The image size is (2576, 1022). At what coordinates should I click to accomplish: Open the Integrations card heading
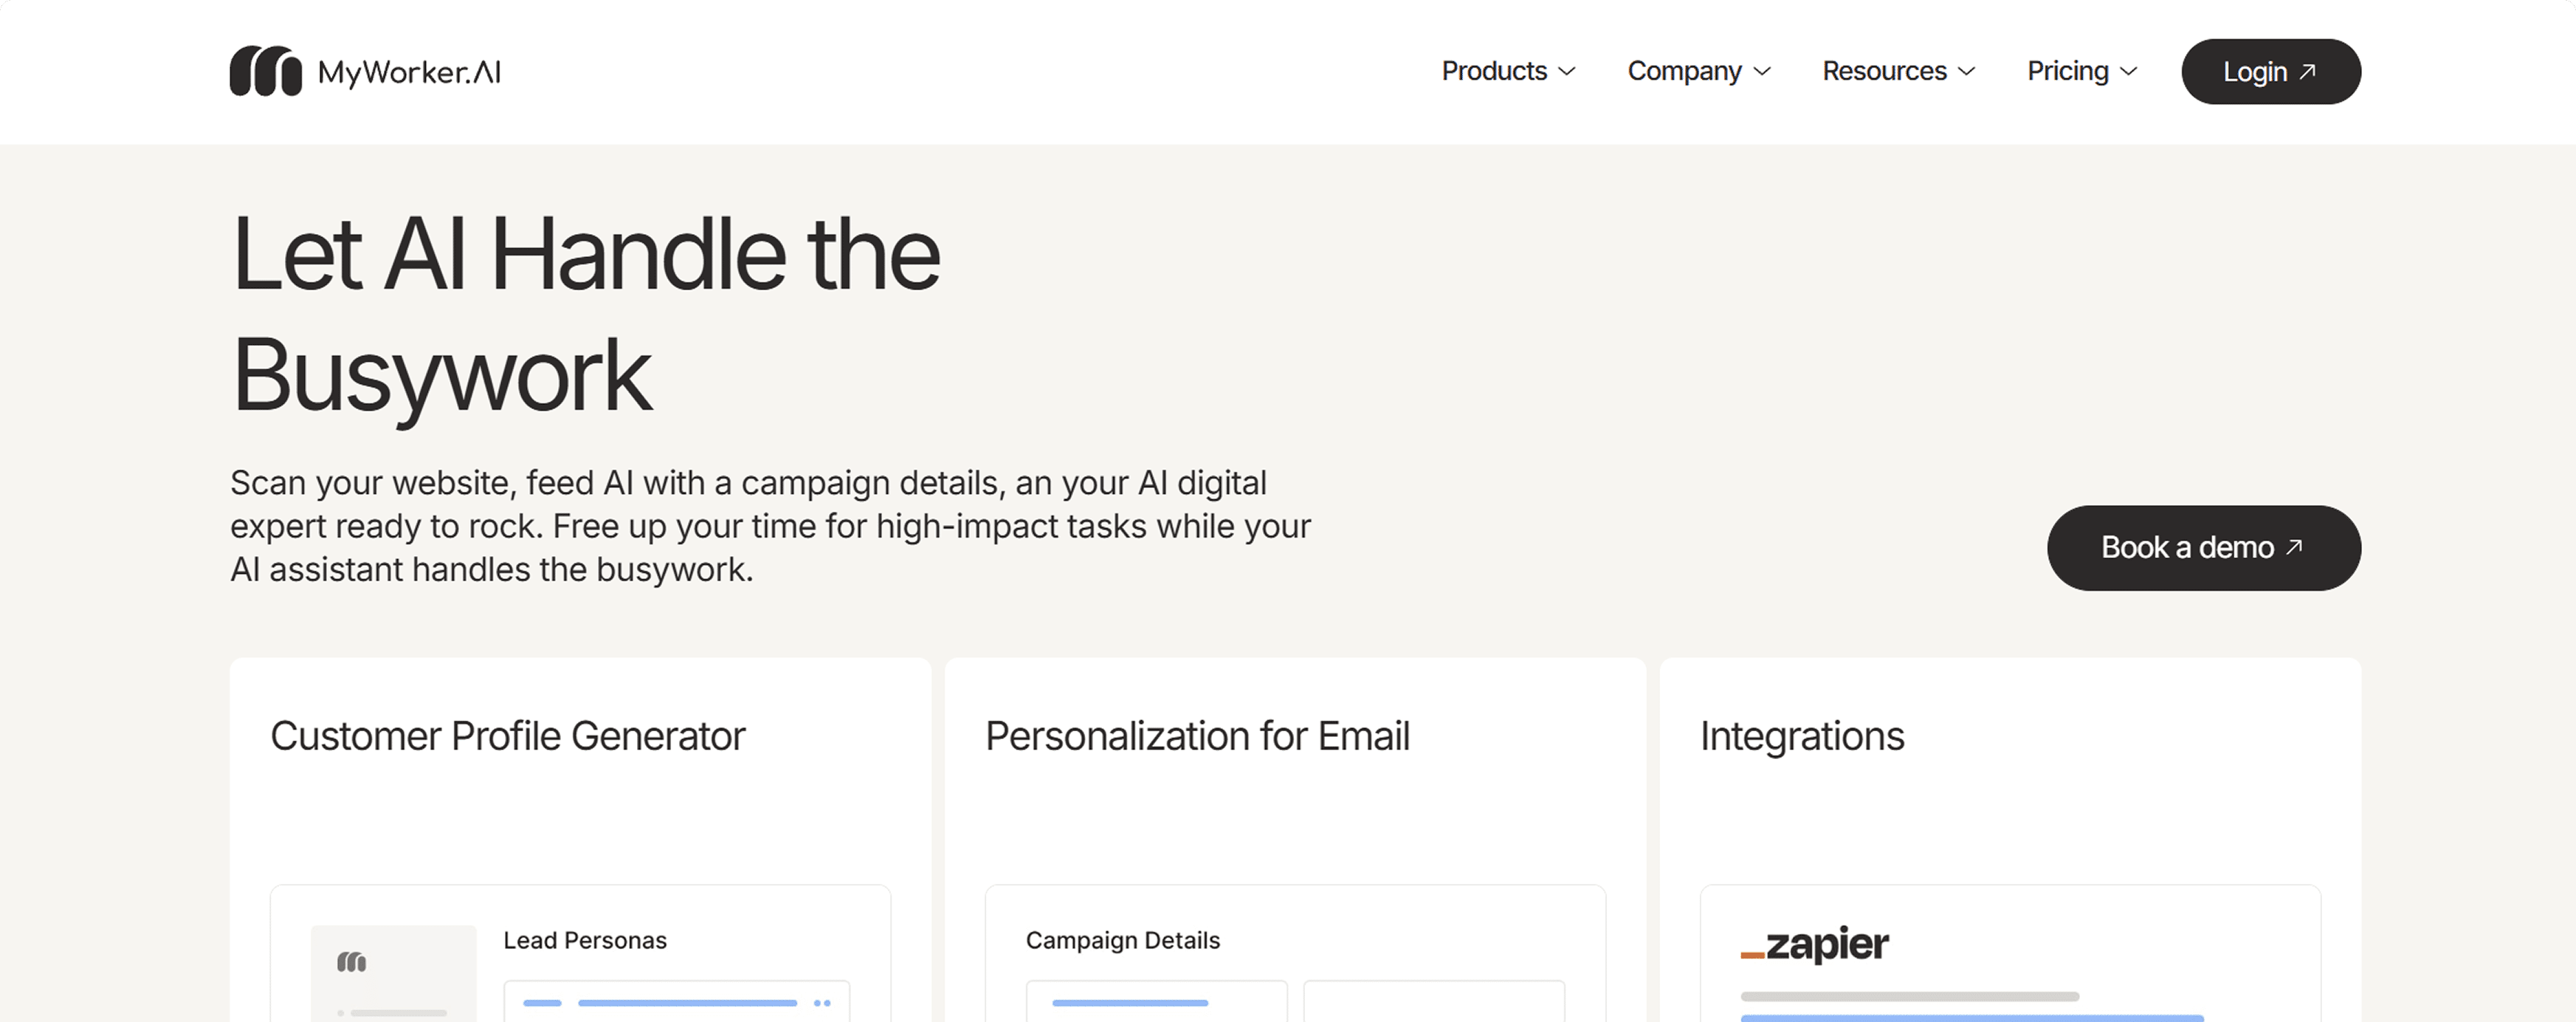point(1802,736)
